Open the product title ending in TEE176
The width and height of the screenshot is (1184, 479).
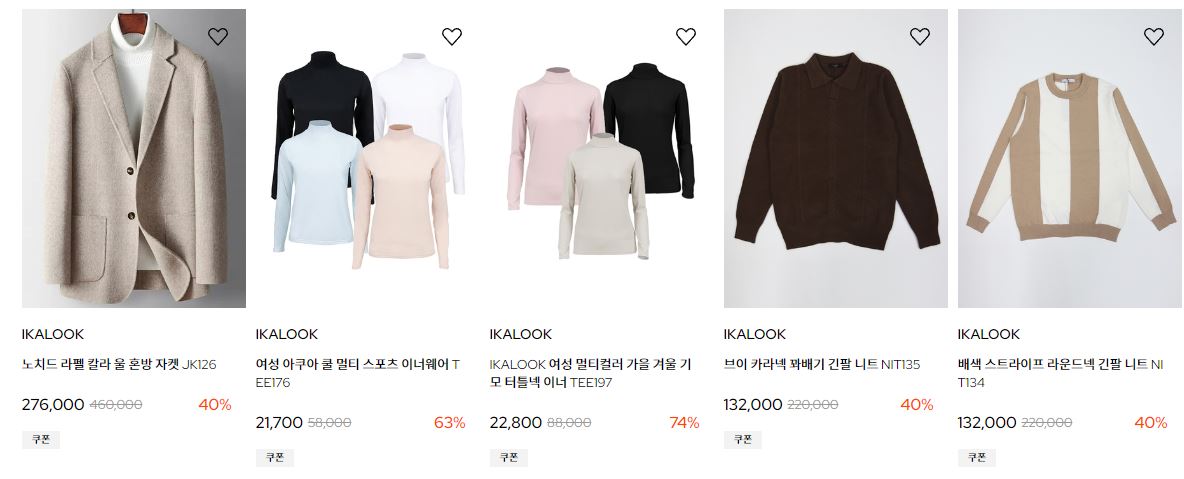358,373
